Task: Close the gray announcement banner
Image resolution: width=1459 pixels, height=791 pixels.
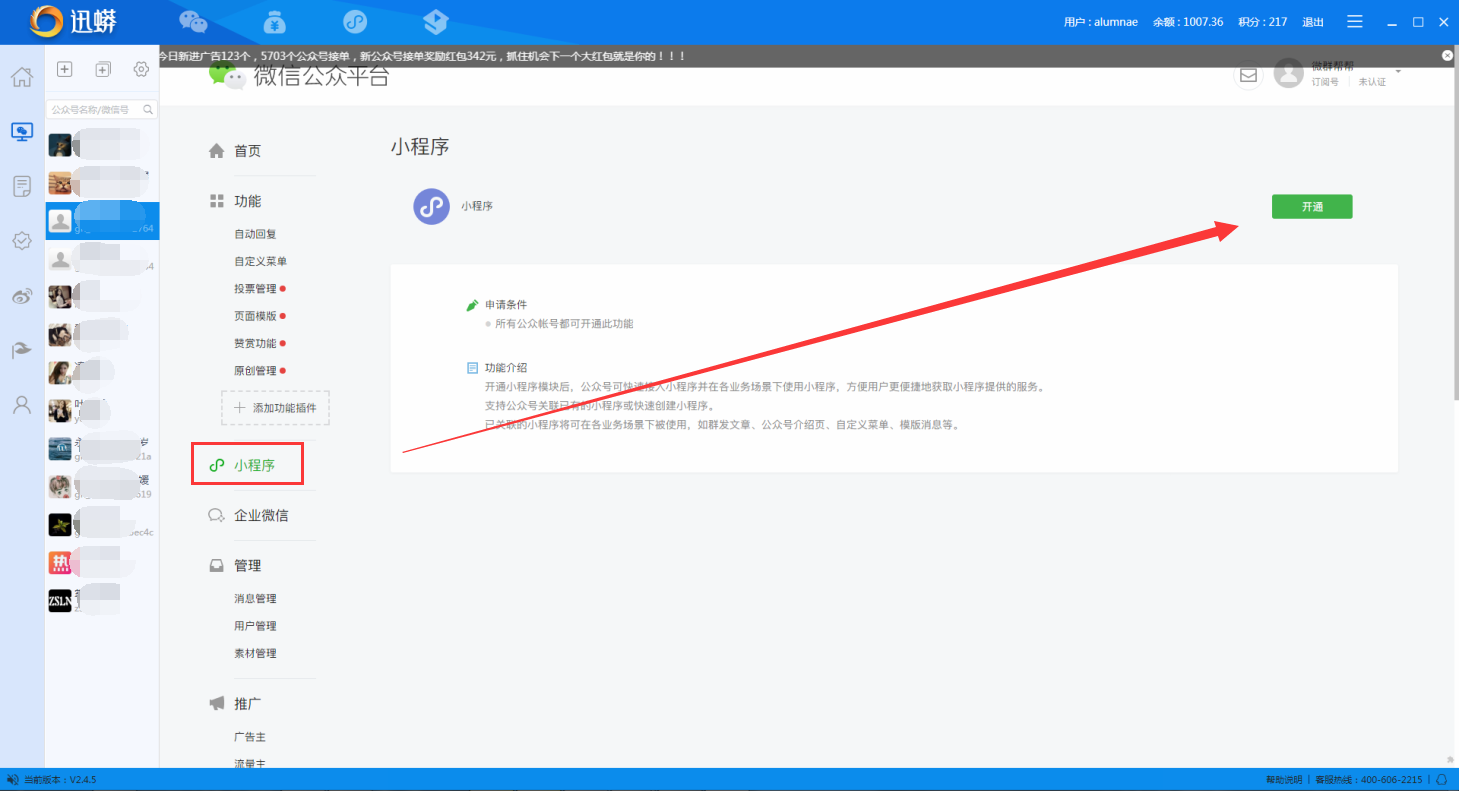Action: 1447,56
